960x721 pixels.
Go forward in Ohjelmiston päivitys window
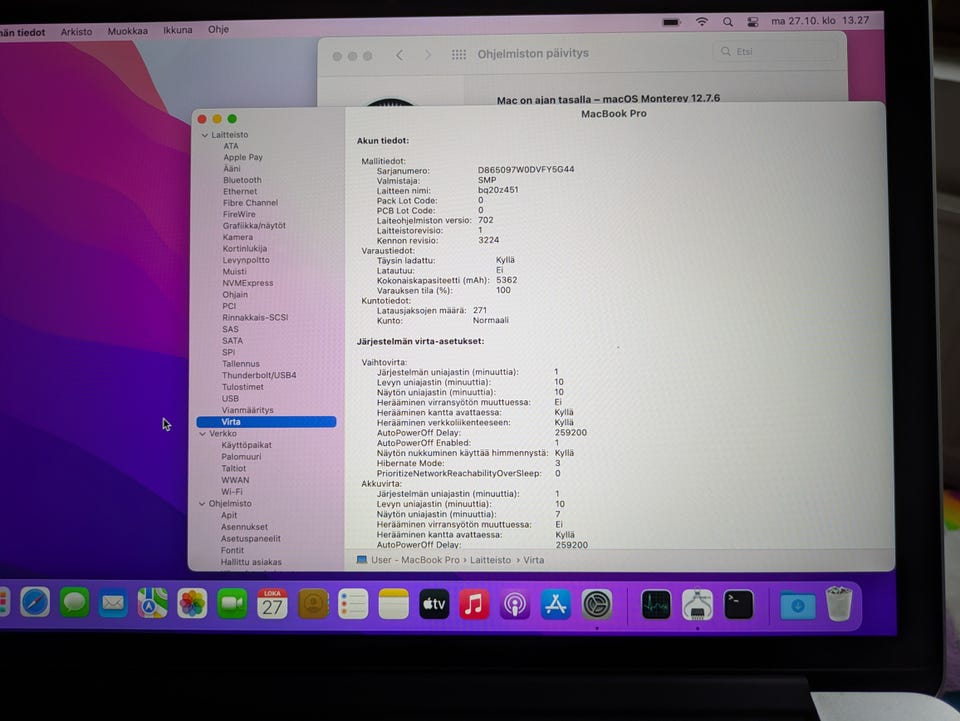tap(427, 55)
